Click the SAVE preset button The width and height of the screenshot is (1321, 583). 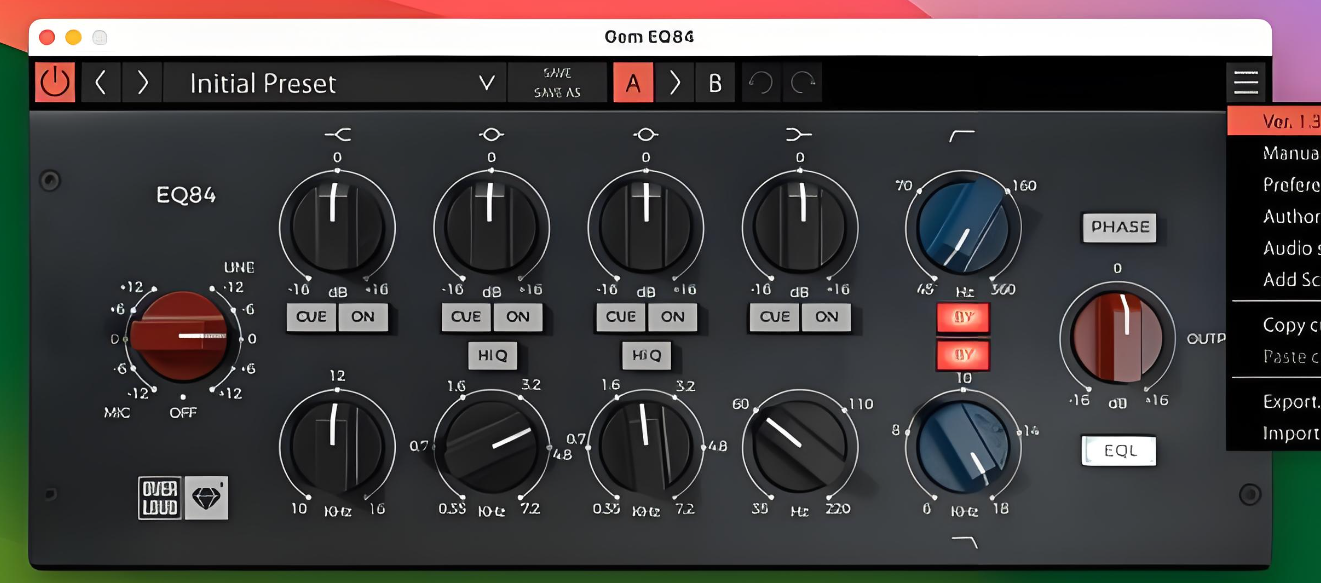[x=557, y=73]
